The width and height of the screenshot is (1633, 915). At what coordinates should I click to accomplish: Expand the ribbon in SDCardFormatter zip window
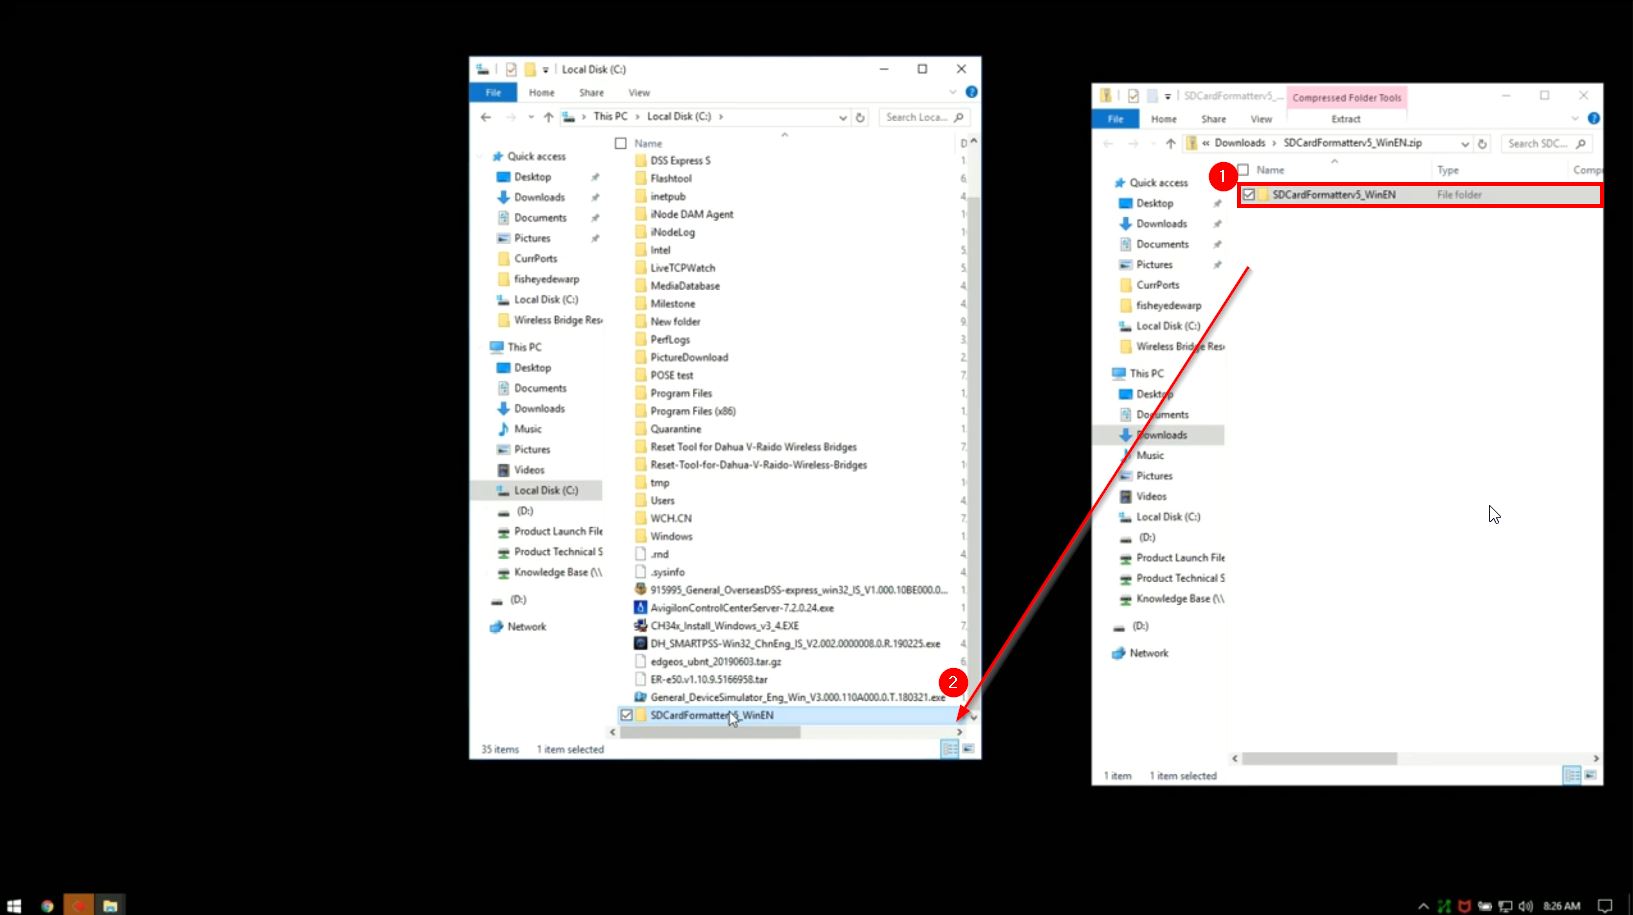pos(1575,118)
